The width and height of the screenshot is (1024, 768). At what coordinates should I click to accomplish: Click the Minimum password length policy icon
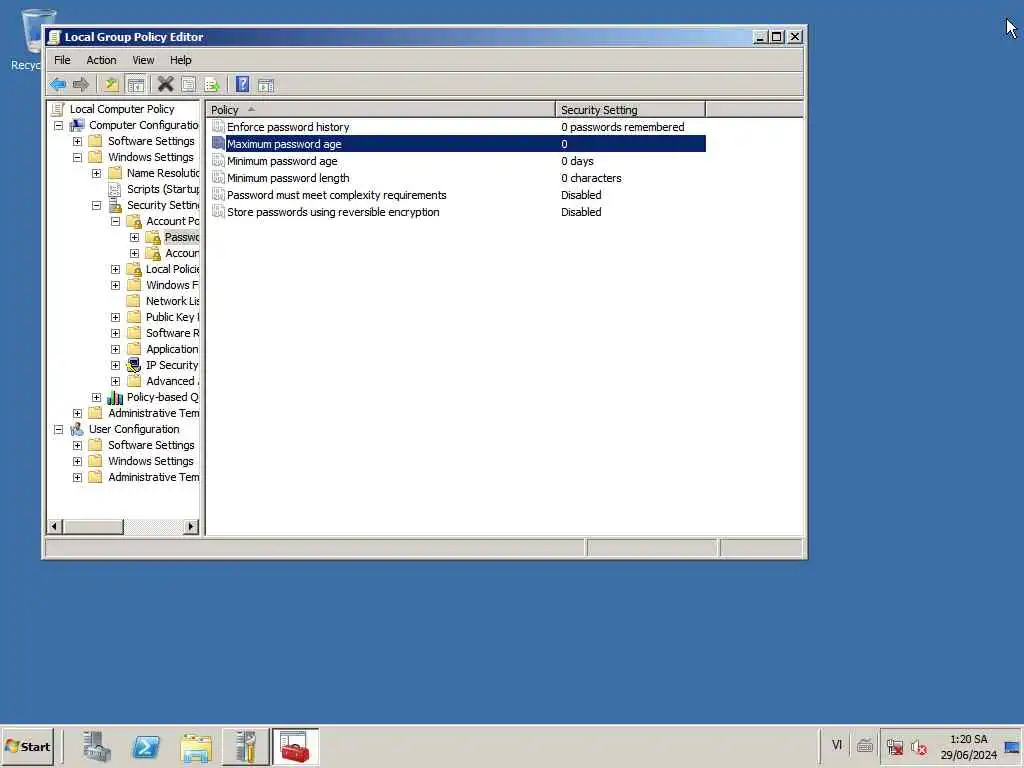[218, 178]
